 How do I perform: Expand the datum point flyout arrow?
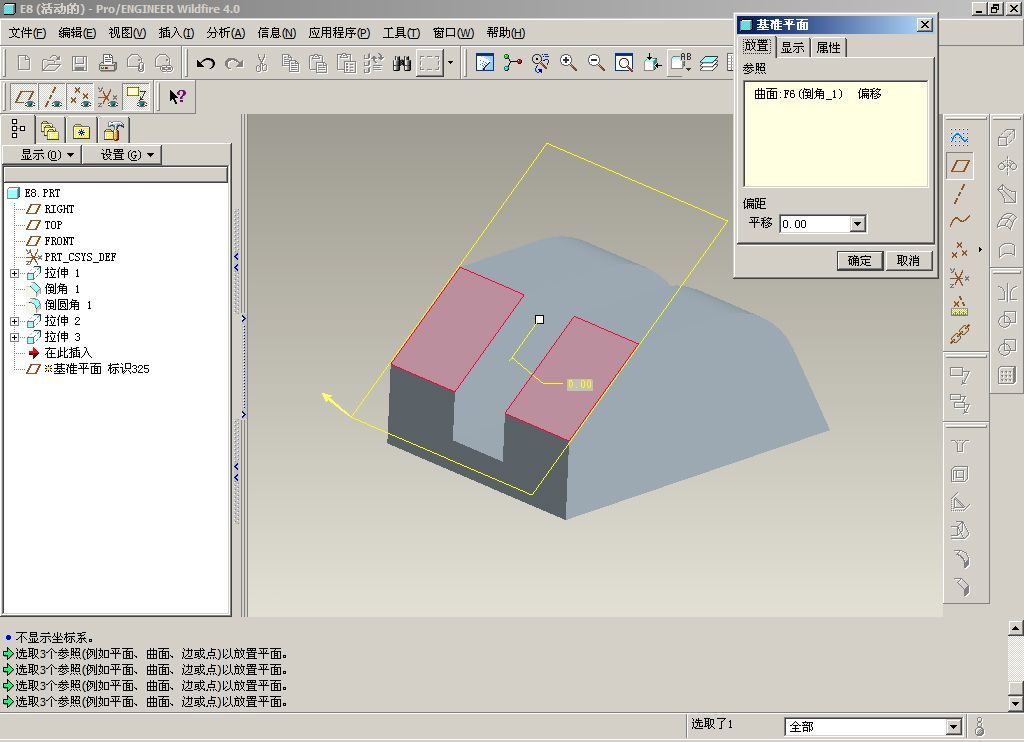click(980, 250)
